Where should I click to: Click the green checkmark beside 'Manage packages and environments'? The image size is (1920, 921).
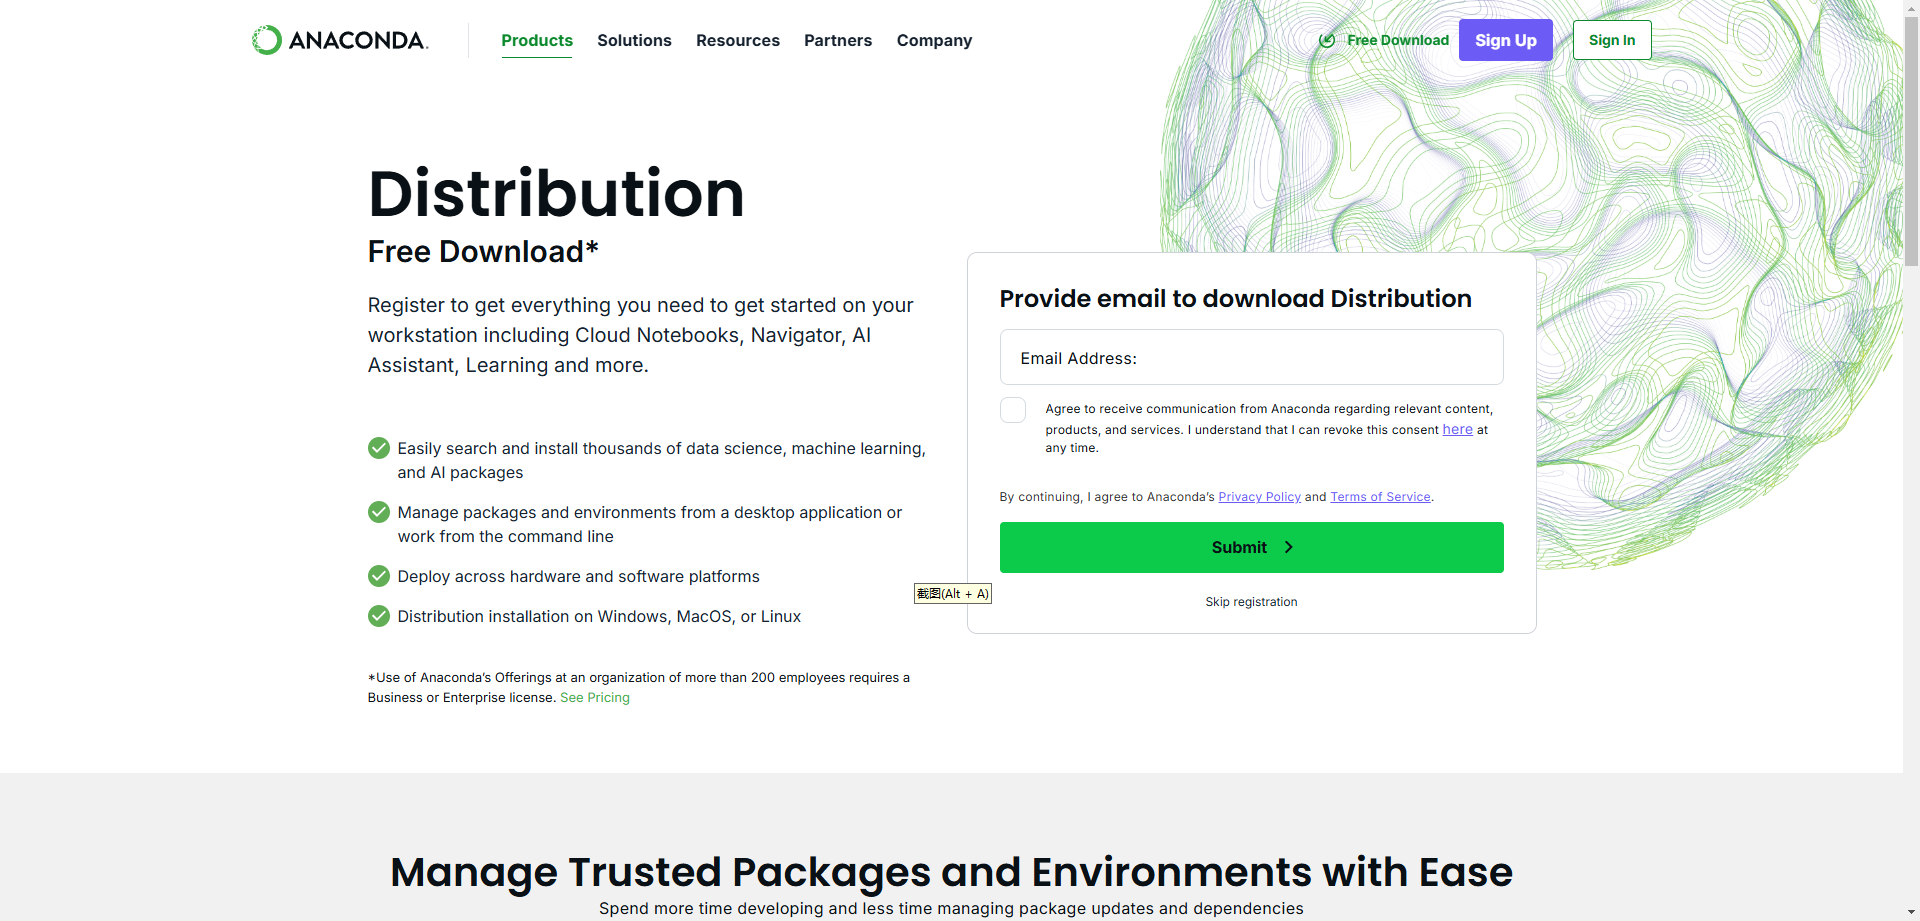(379, 512)
